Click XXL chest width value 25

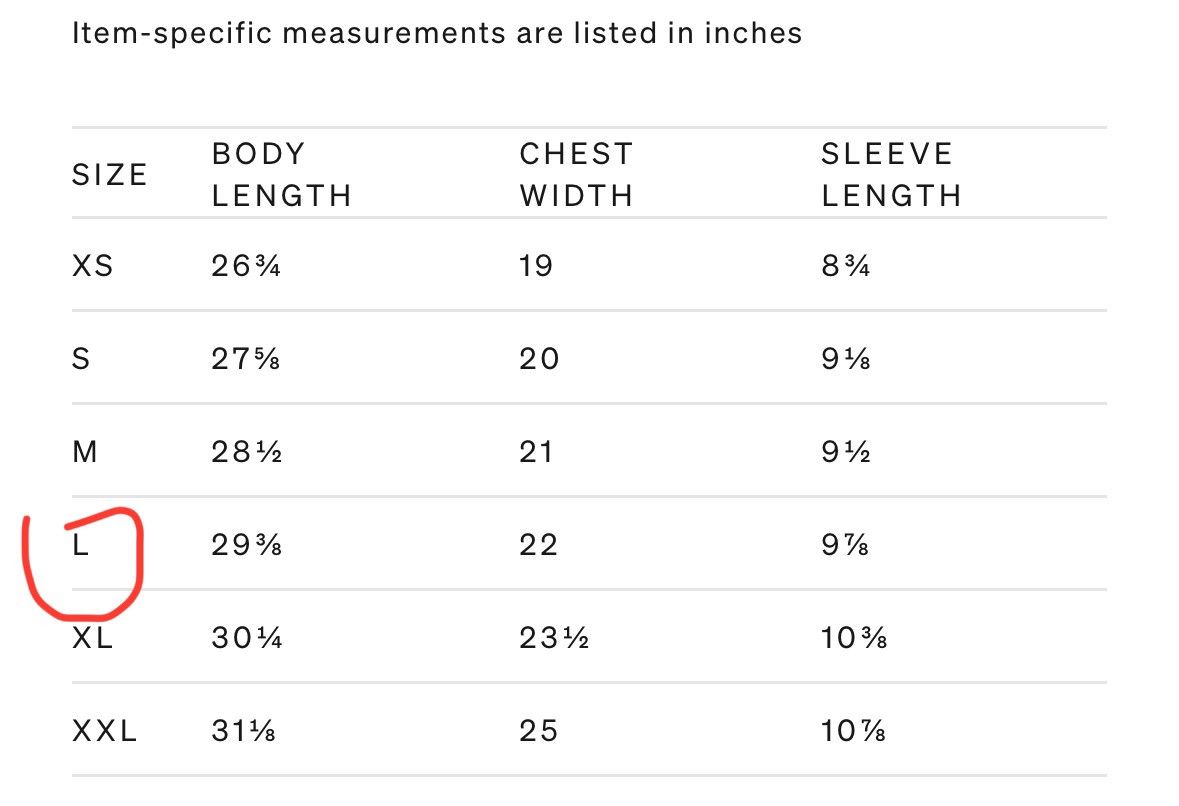click(538, 731)
